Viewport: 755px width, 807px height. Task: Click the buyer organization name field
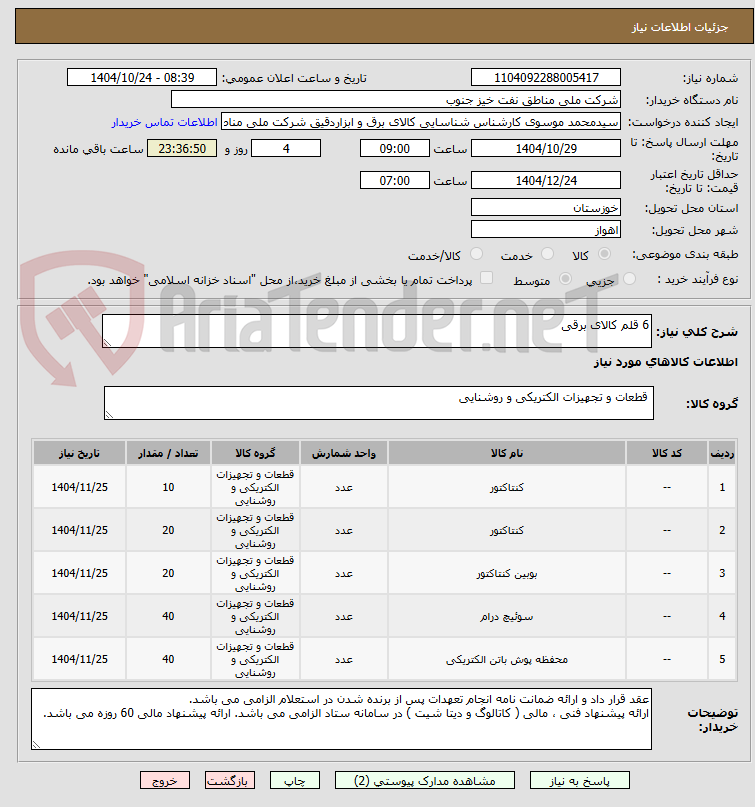pos(395,100)
